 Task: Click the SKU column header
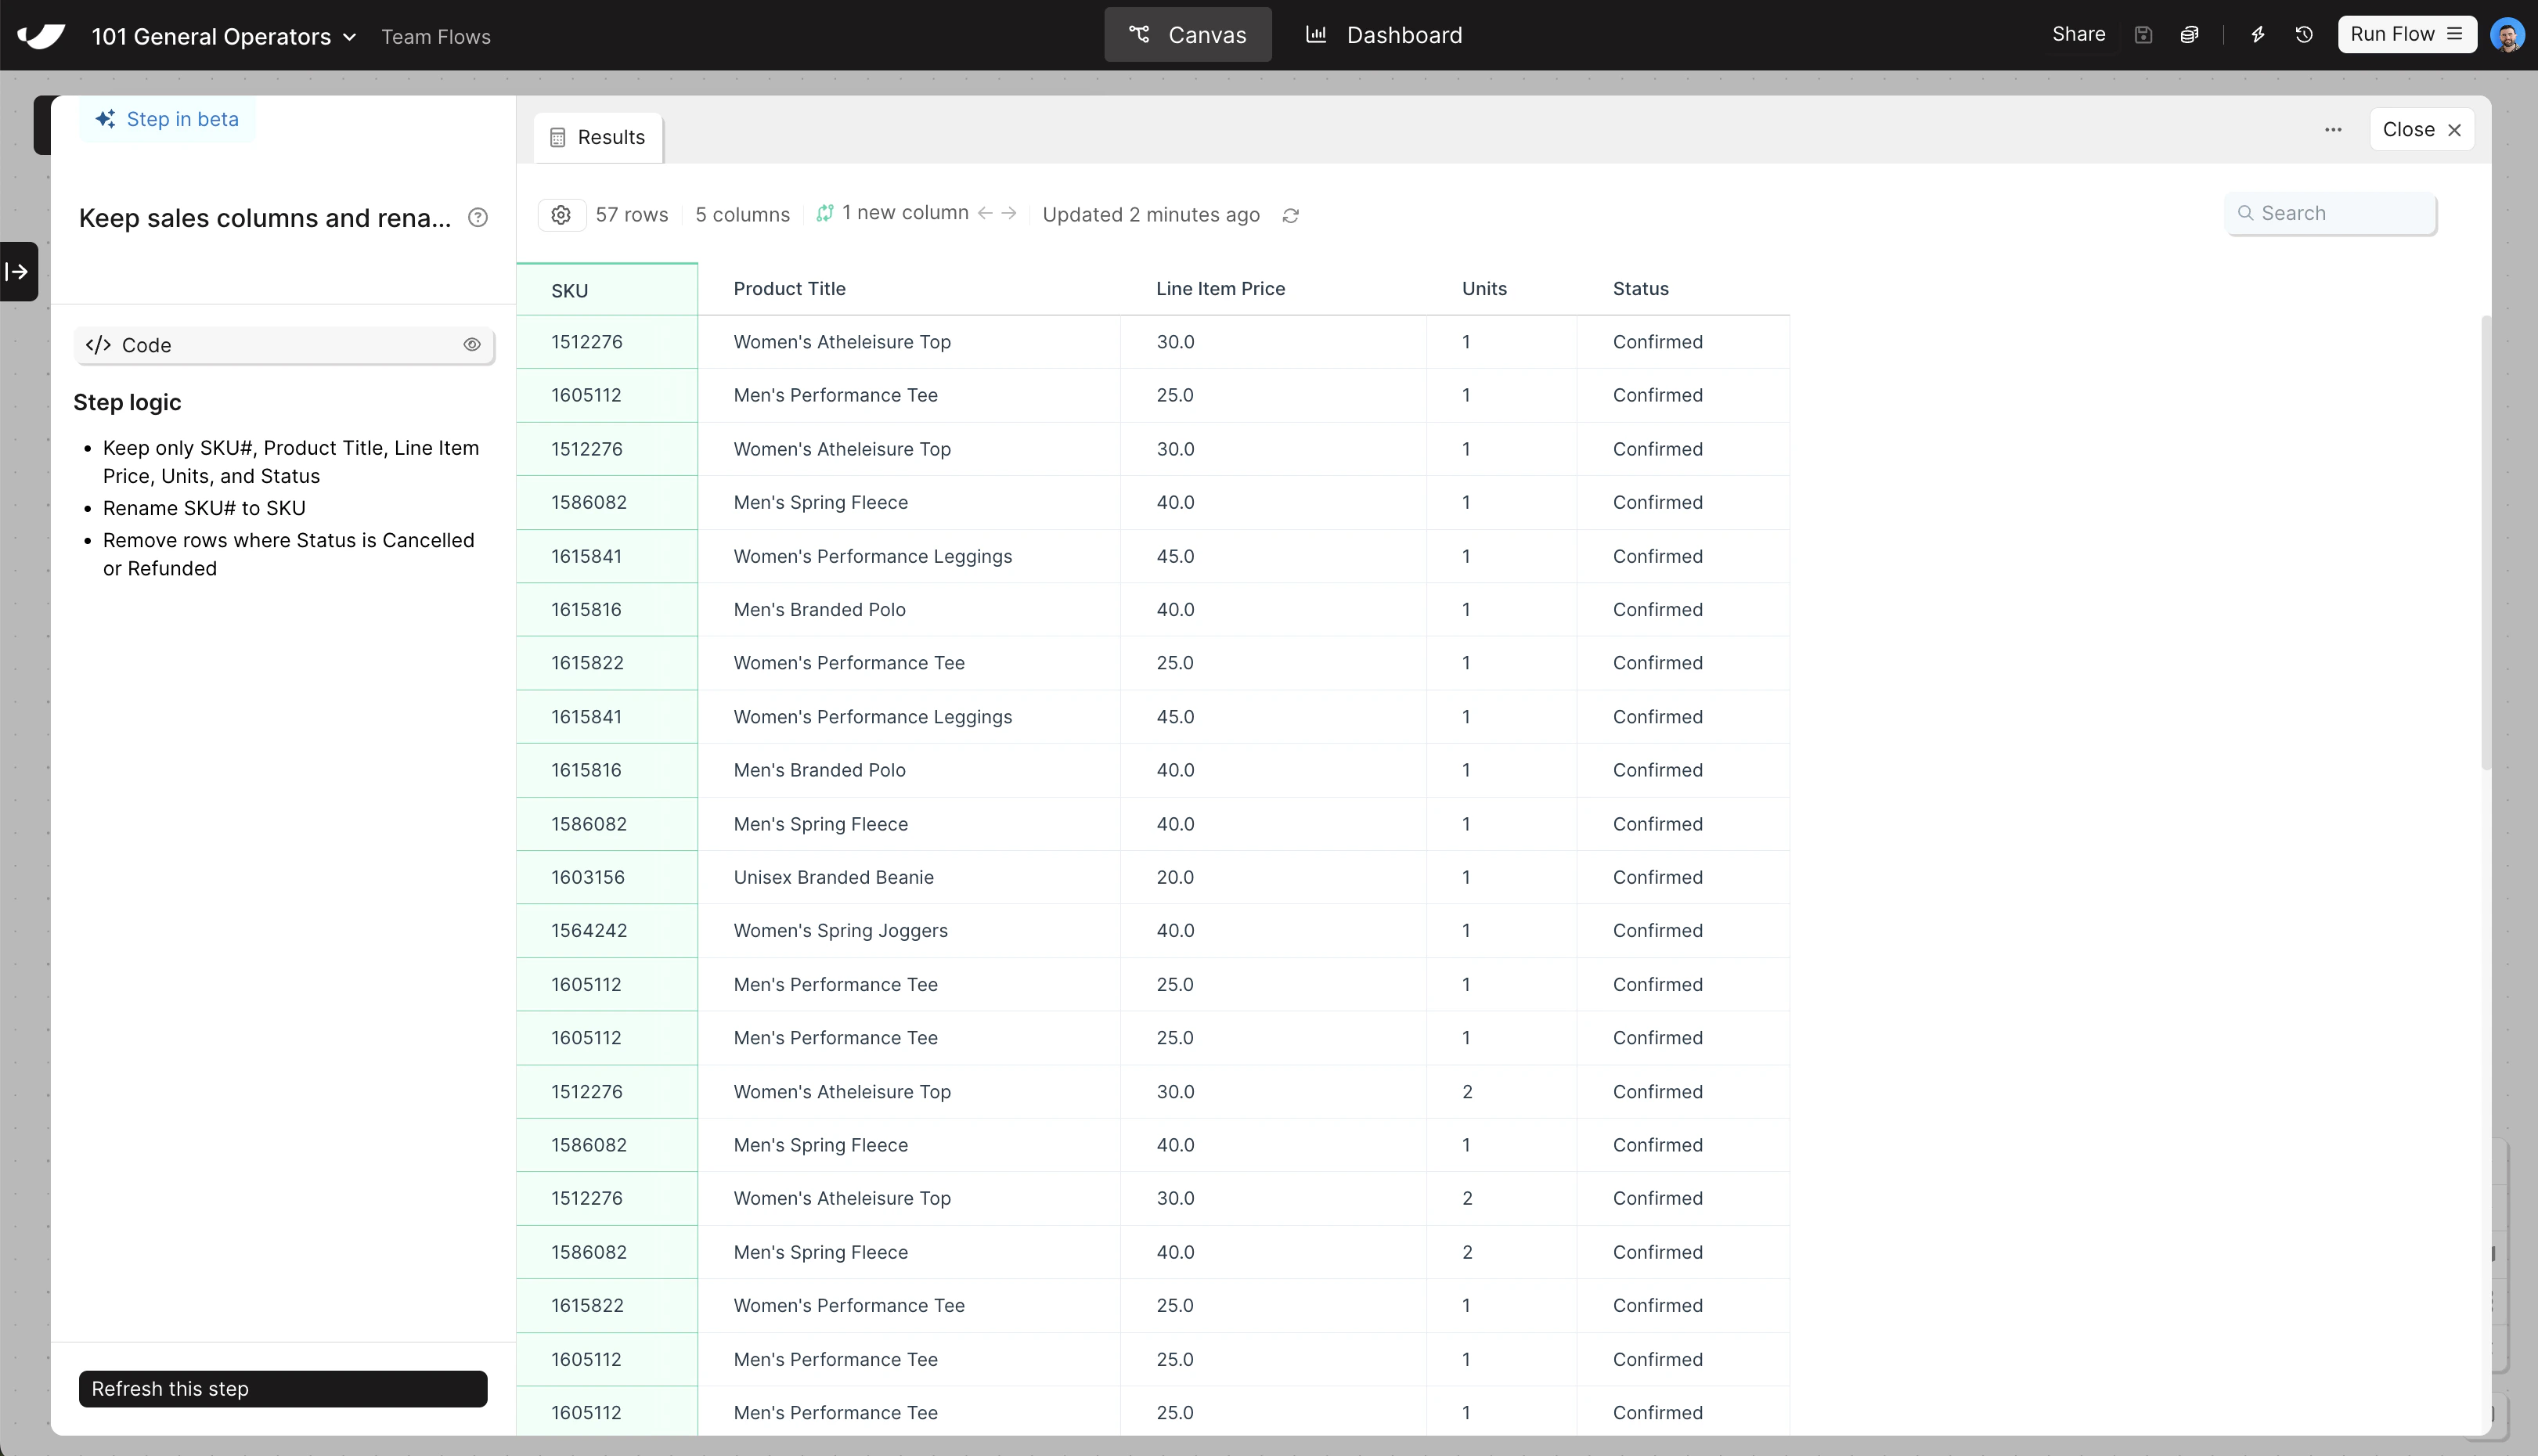click(x=607, y=290)
